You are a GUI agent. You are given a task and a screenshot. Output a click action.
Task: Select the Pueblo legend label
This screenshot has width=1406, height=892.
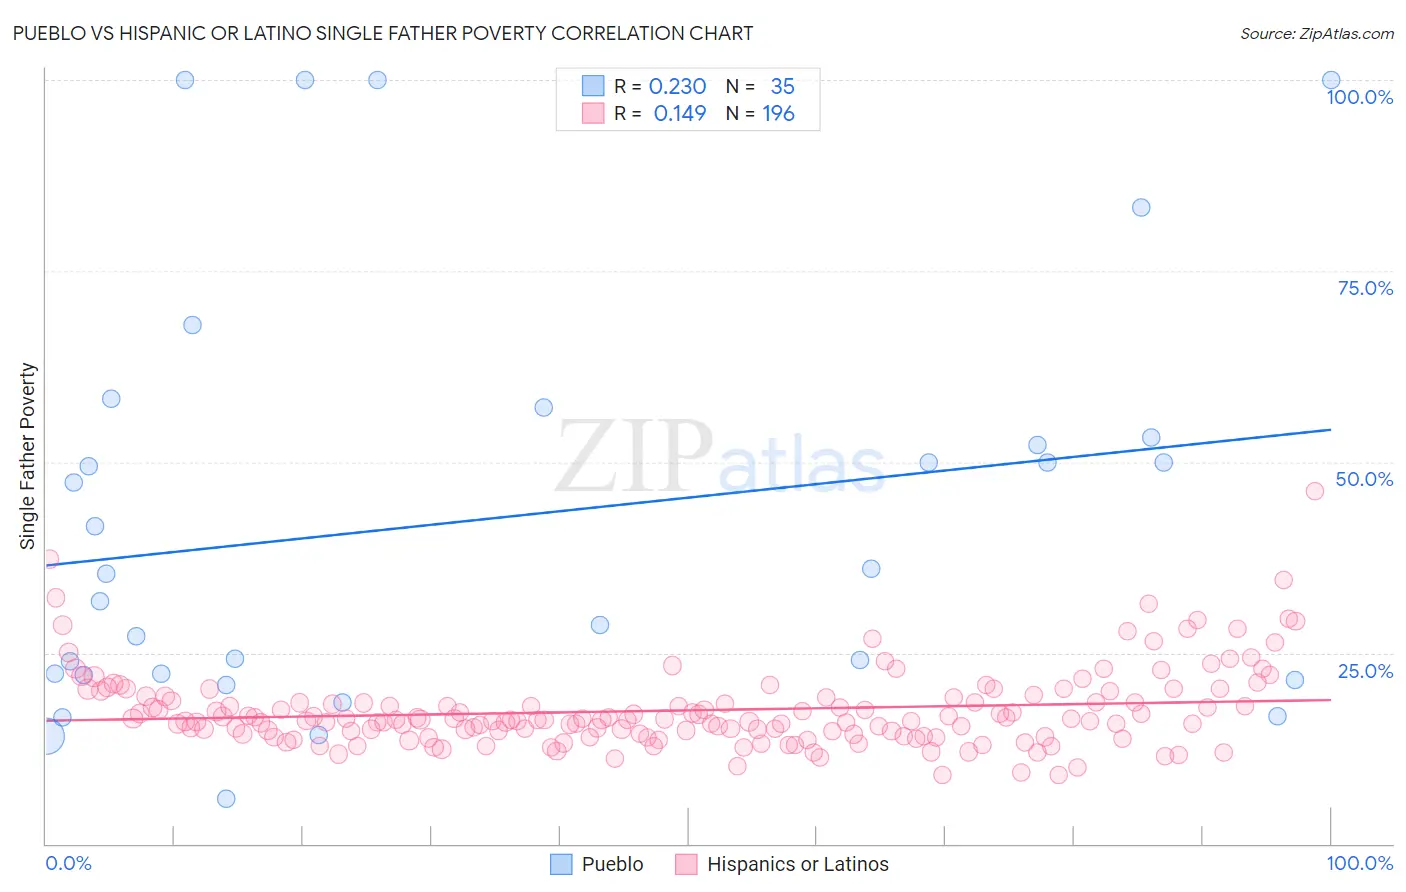click(x=612, y=864)
